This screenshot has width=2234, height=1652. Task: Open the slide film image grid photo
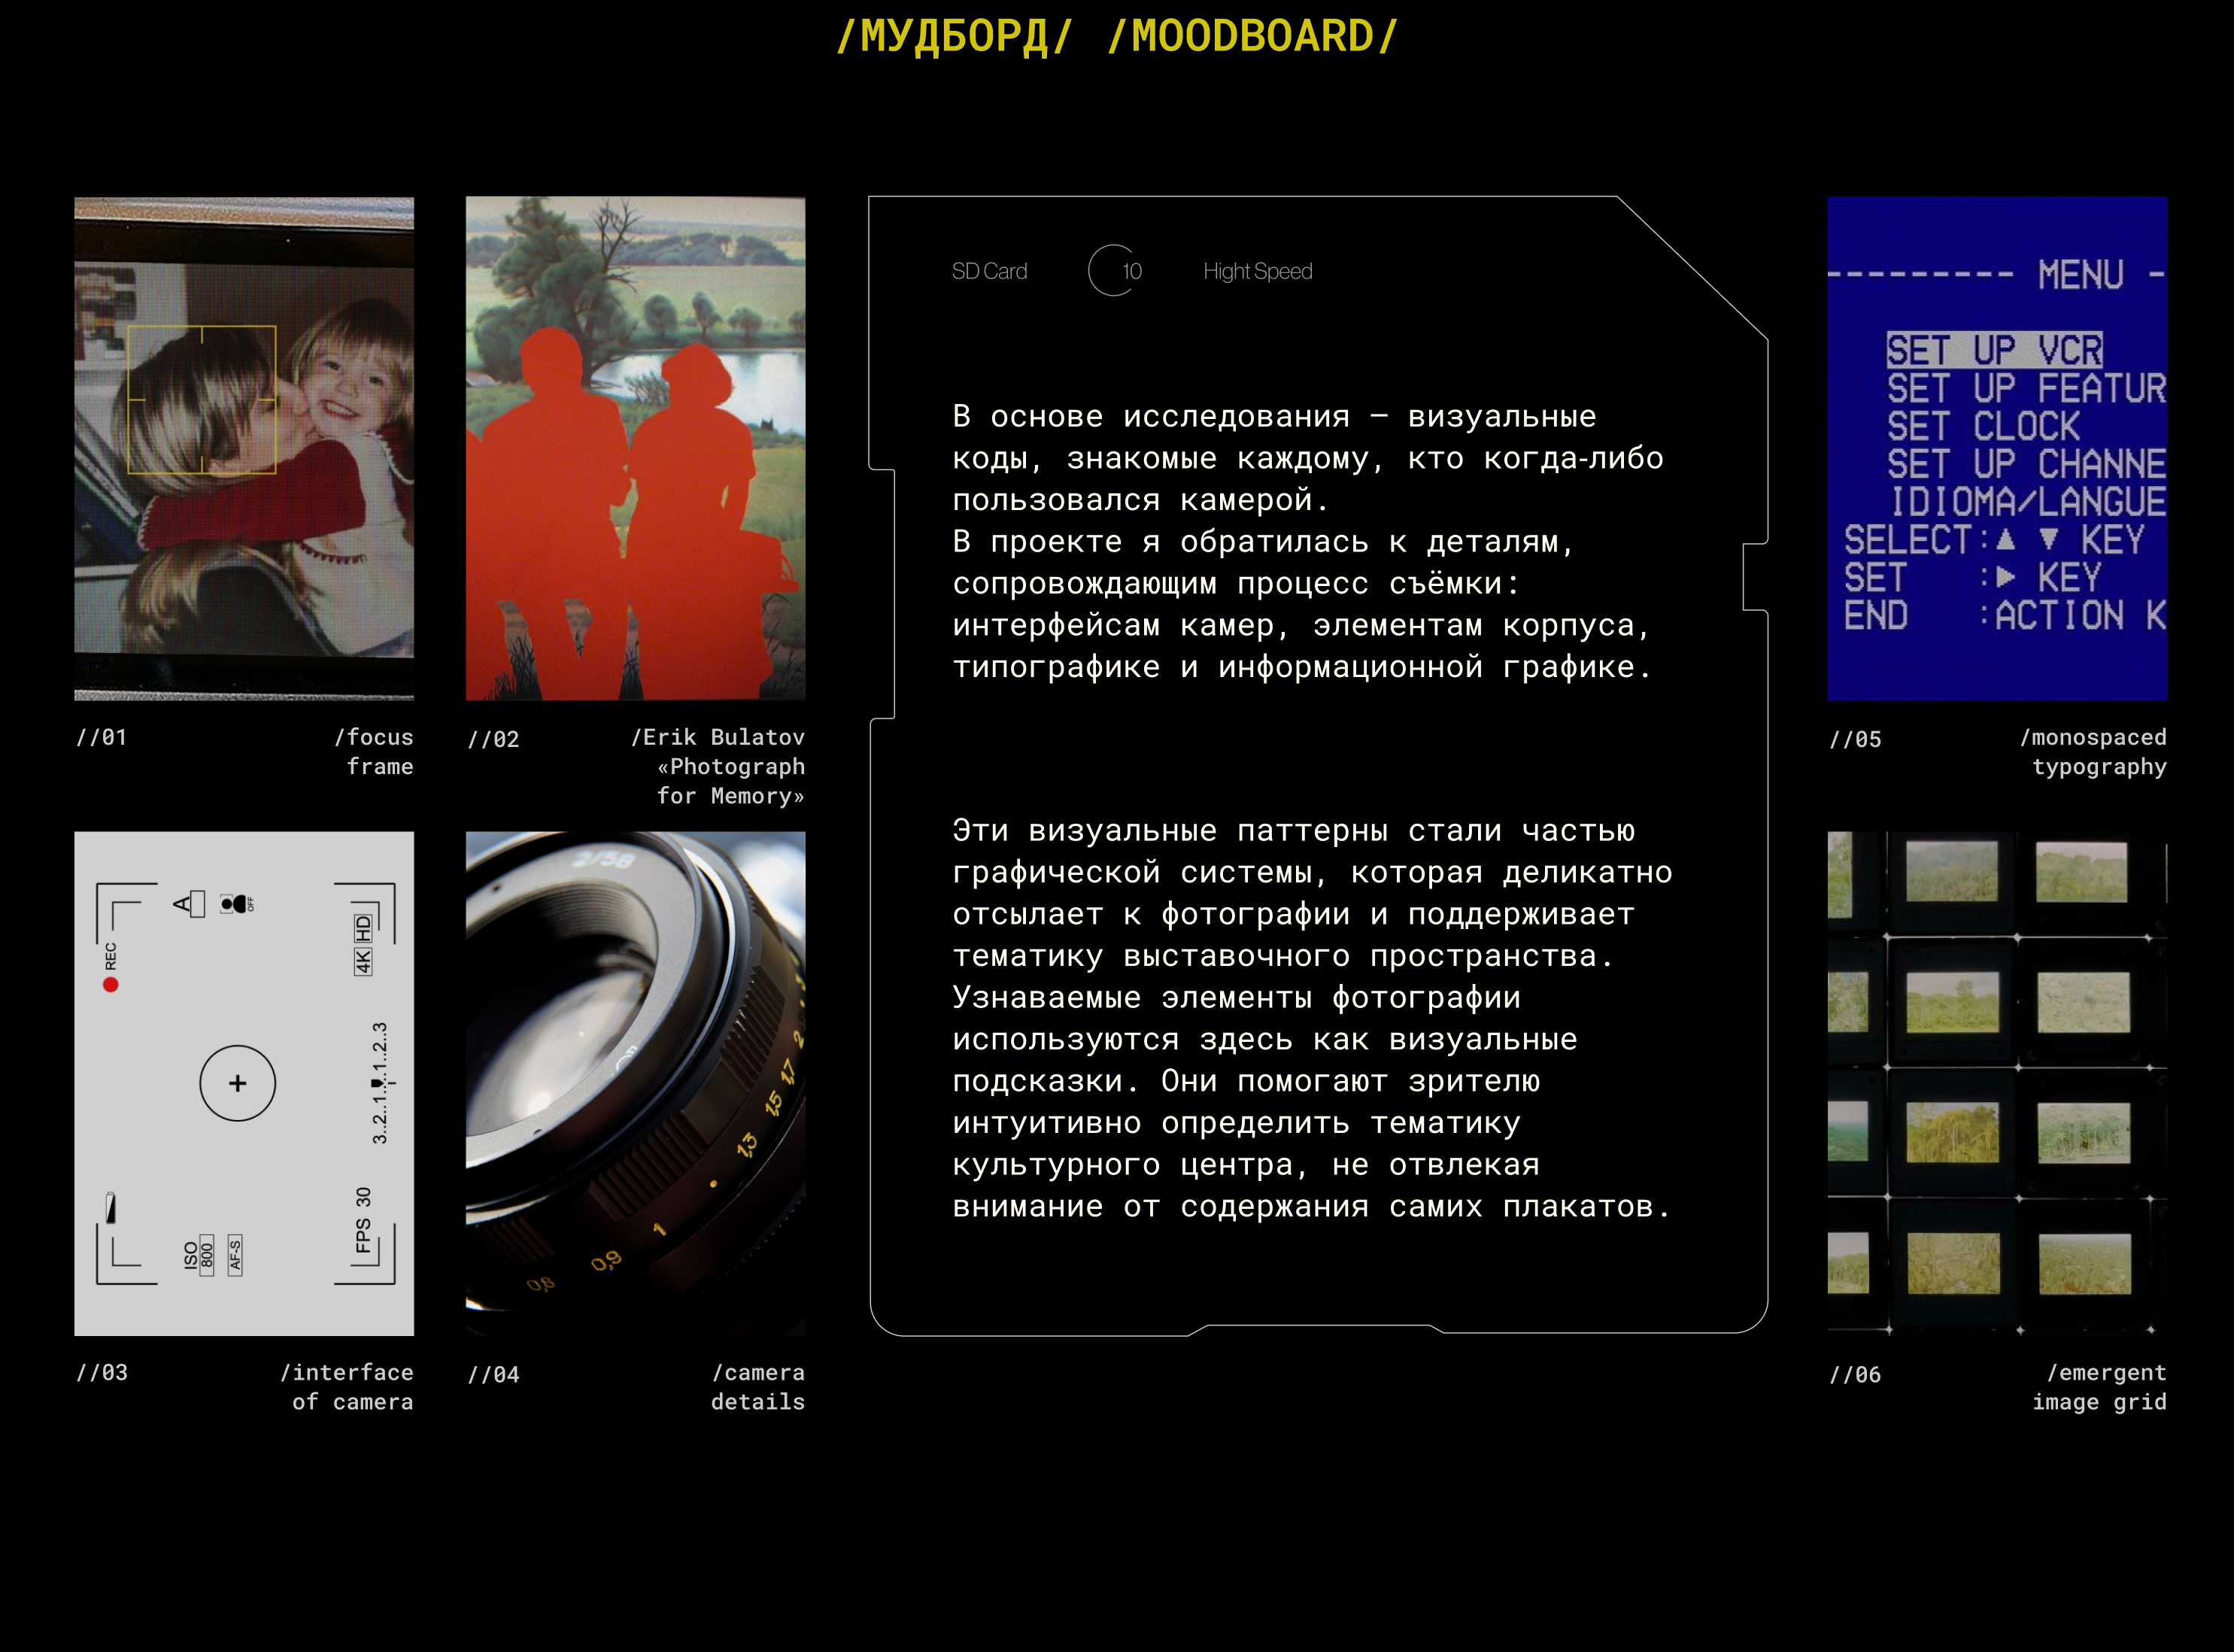(1997, 1083)
